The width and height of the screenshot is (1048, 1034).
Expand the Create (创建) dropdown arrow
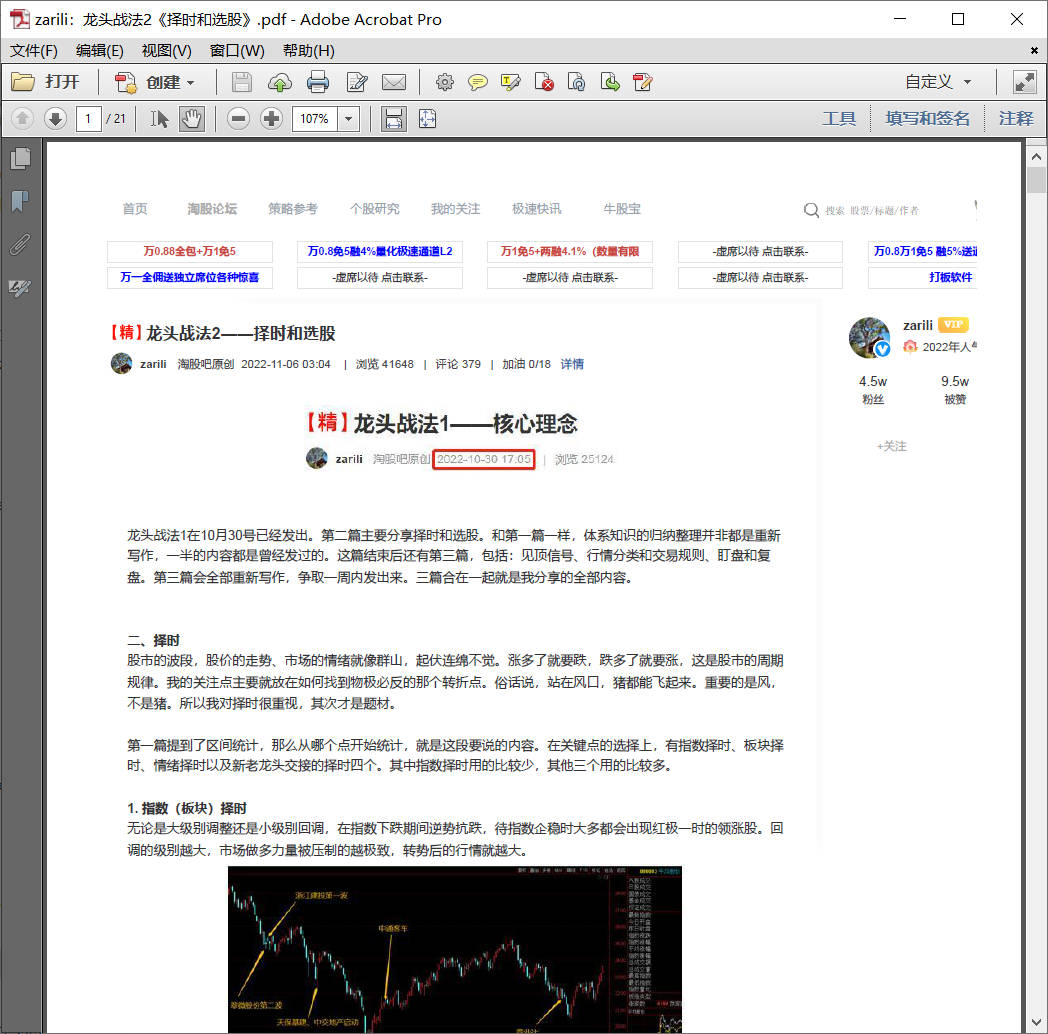(190, 83)
